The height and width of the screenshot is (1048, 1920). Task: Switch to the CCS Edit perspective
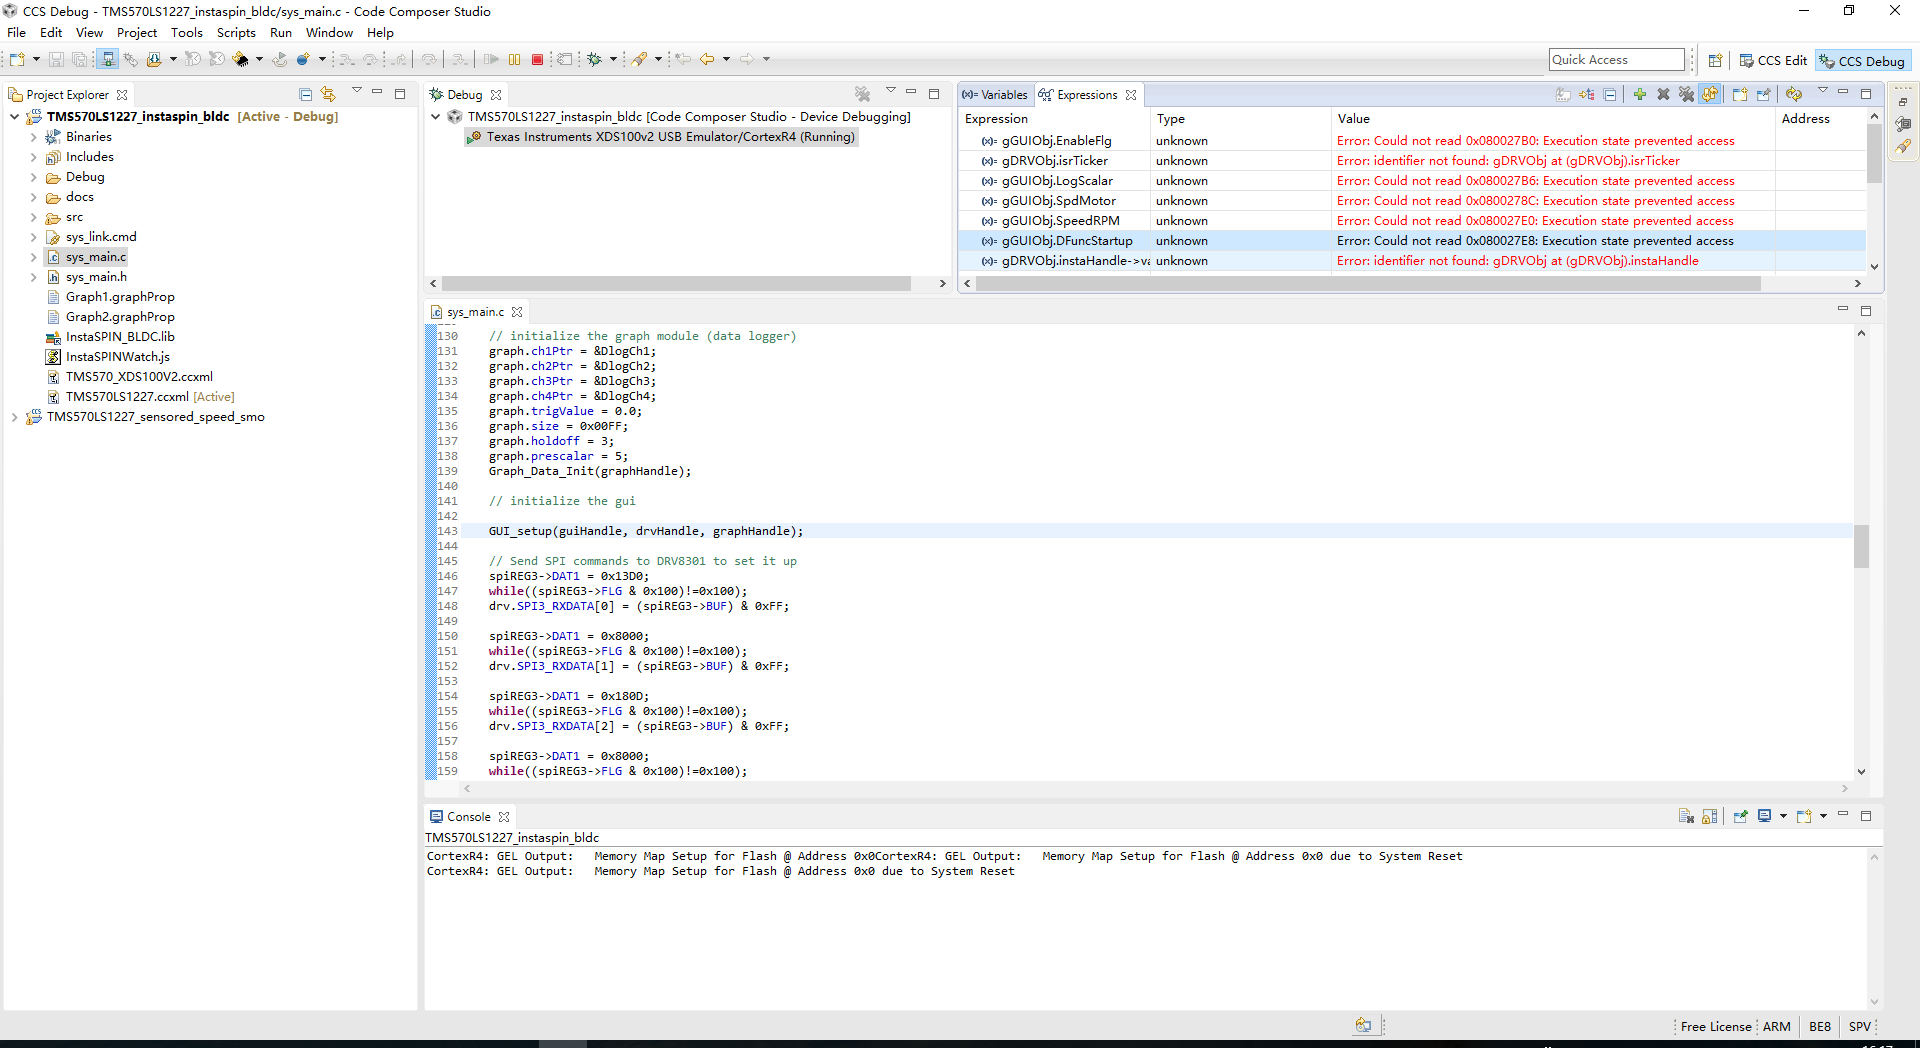(x=1773, y=61)
